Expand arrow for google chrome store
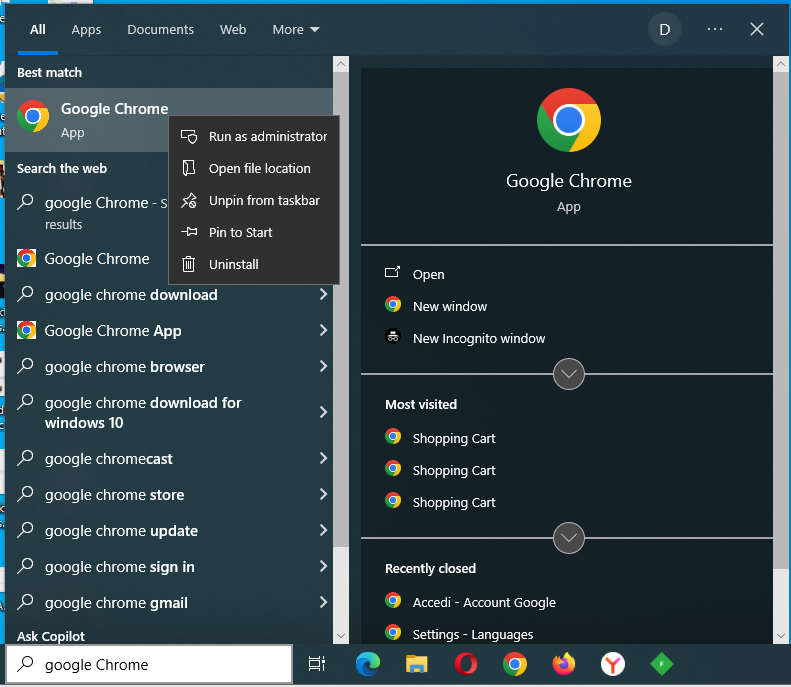Viewport: 791px width, 687px height. click(x=323, y=494)
